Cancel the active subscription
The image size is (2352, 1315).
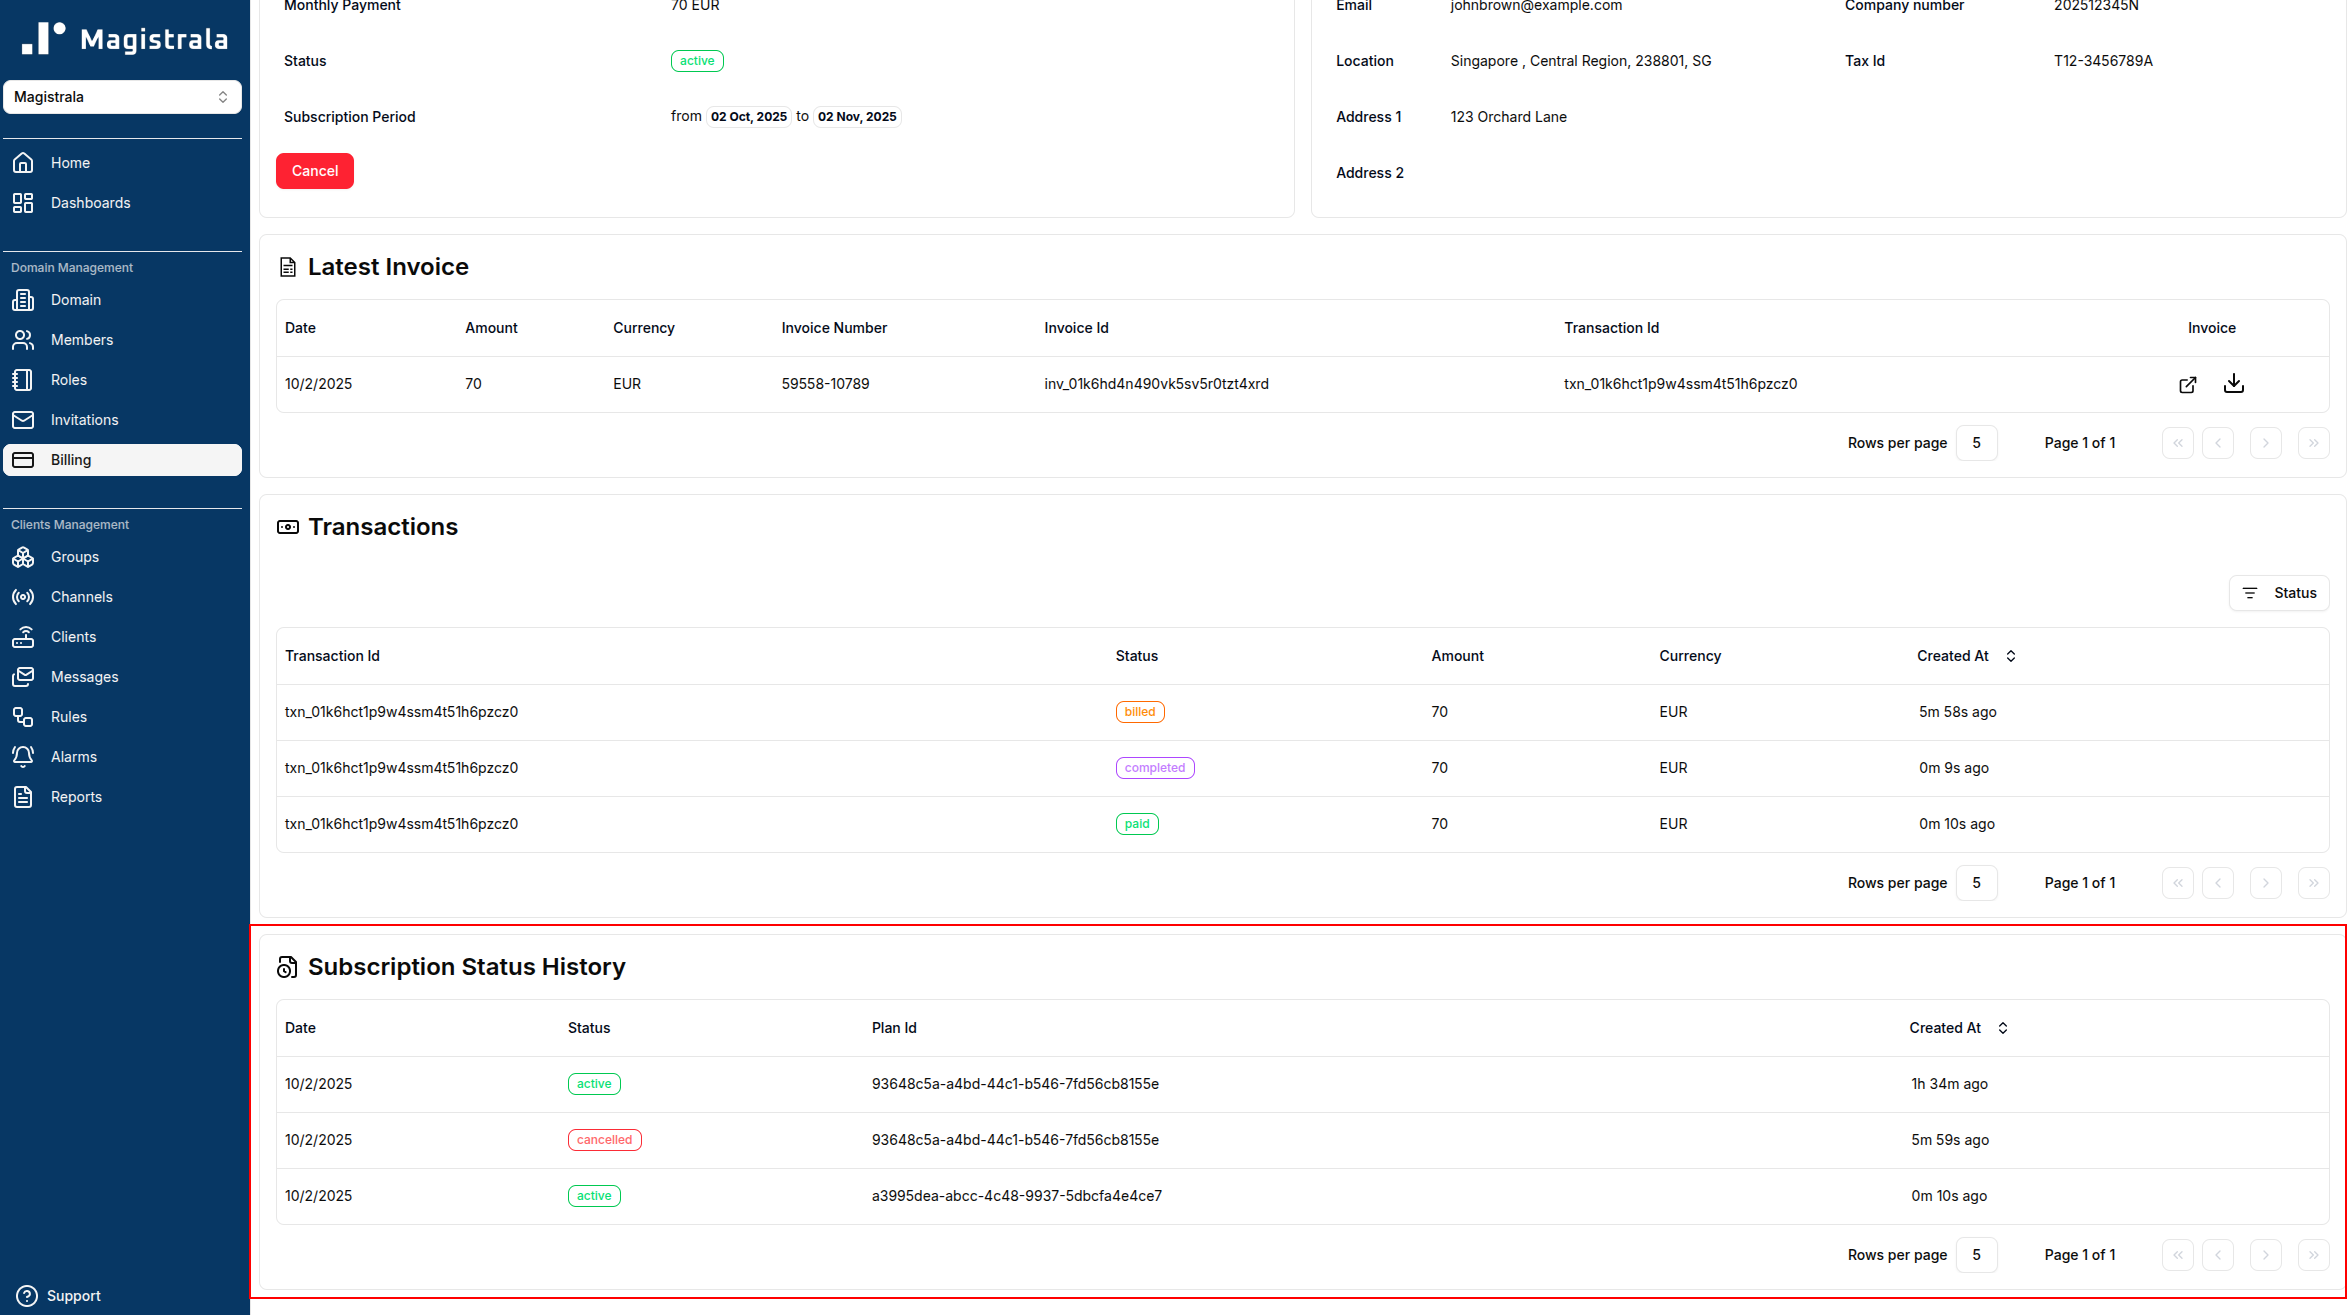[x=314, y=171]
